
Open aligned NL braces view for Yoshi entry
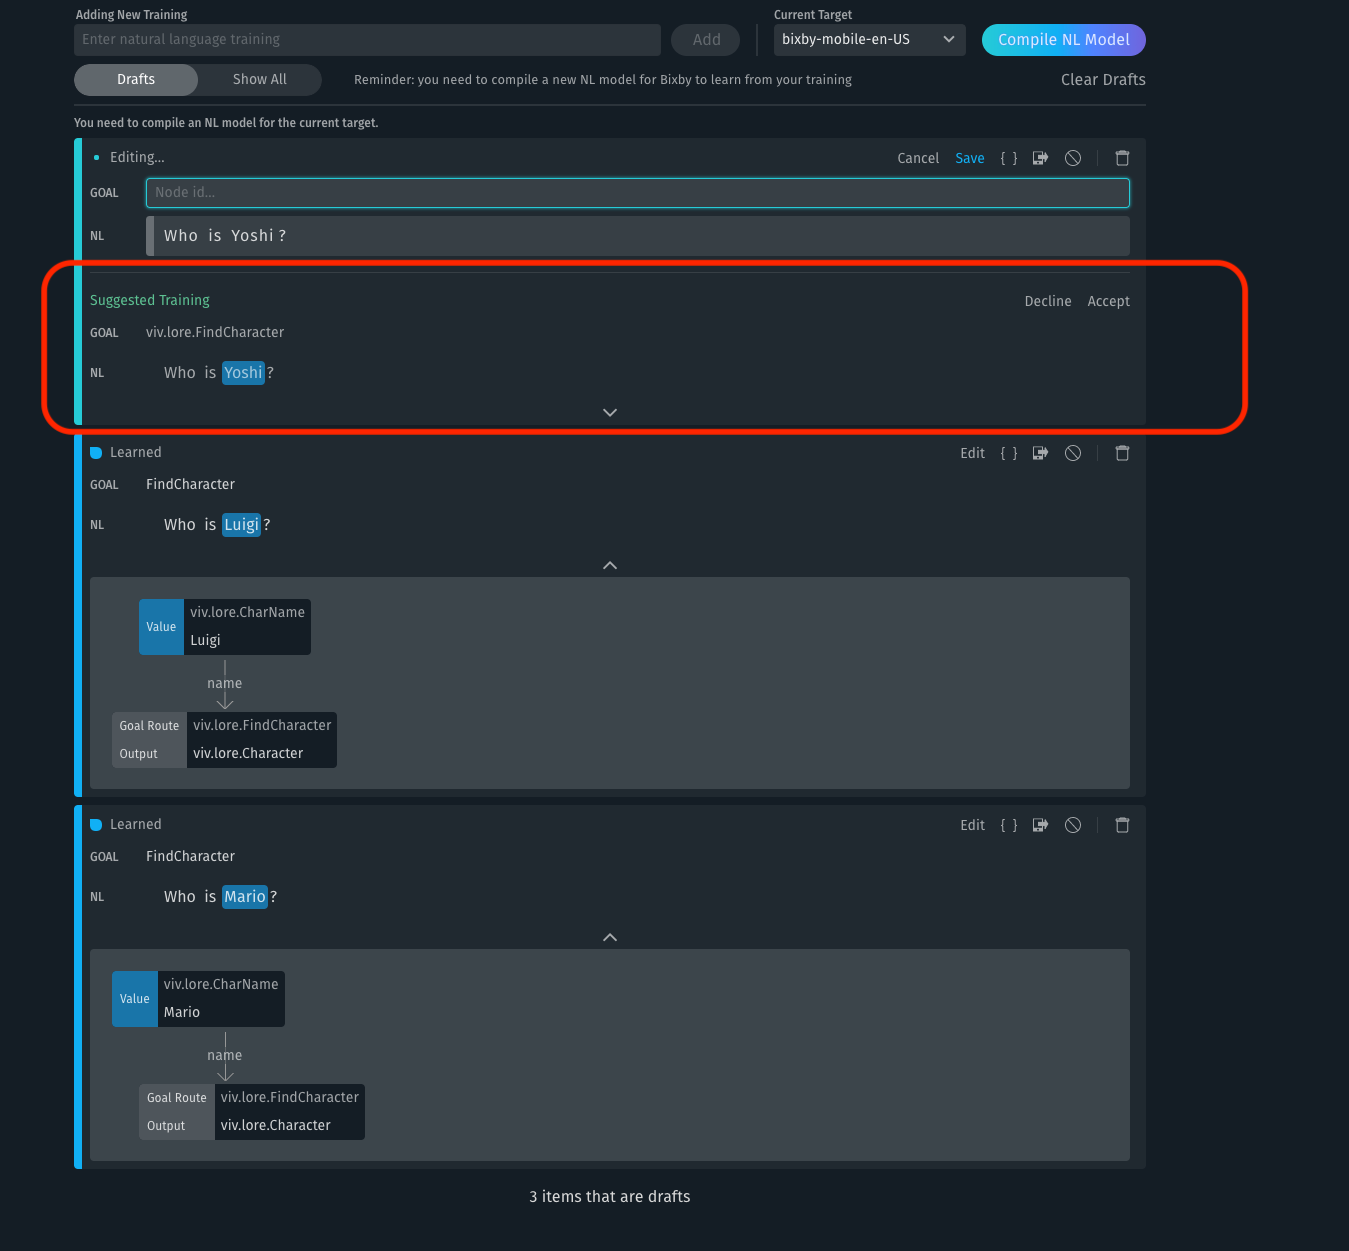(1009, 158)
